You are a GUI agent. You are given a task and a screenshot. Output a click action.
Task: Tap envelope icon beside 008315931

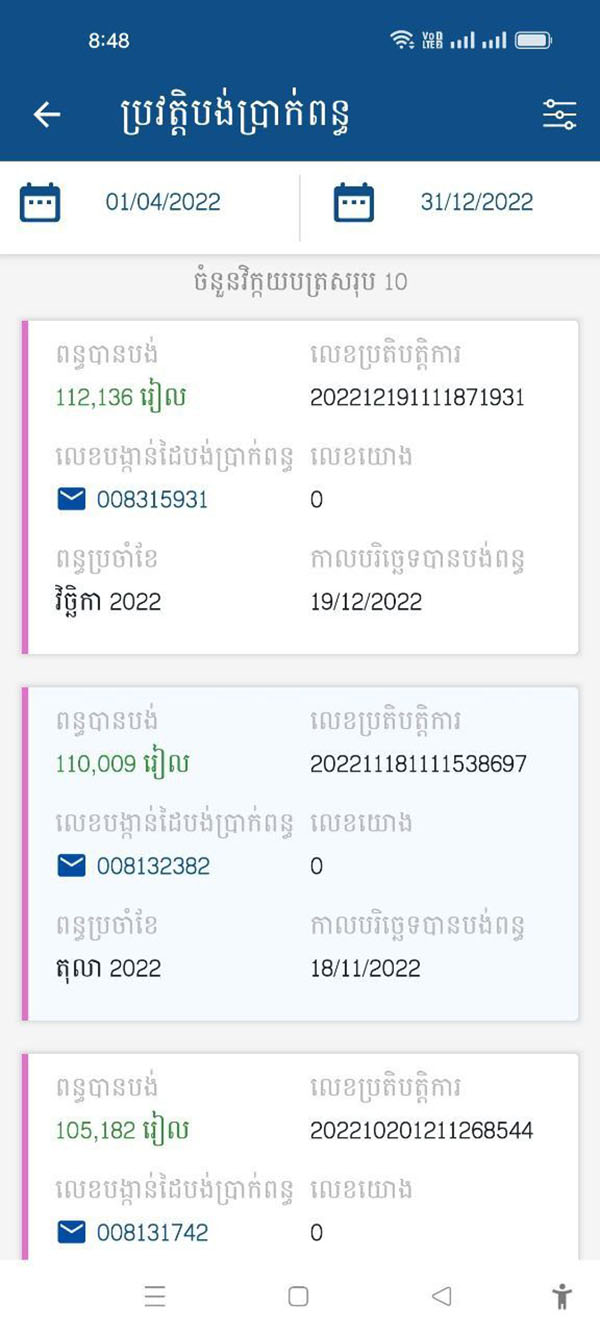point(72,499)
